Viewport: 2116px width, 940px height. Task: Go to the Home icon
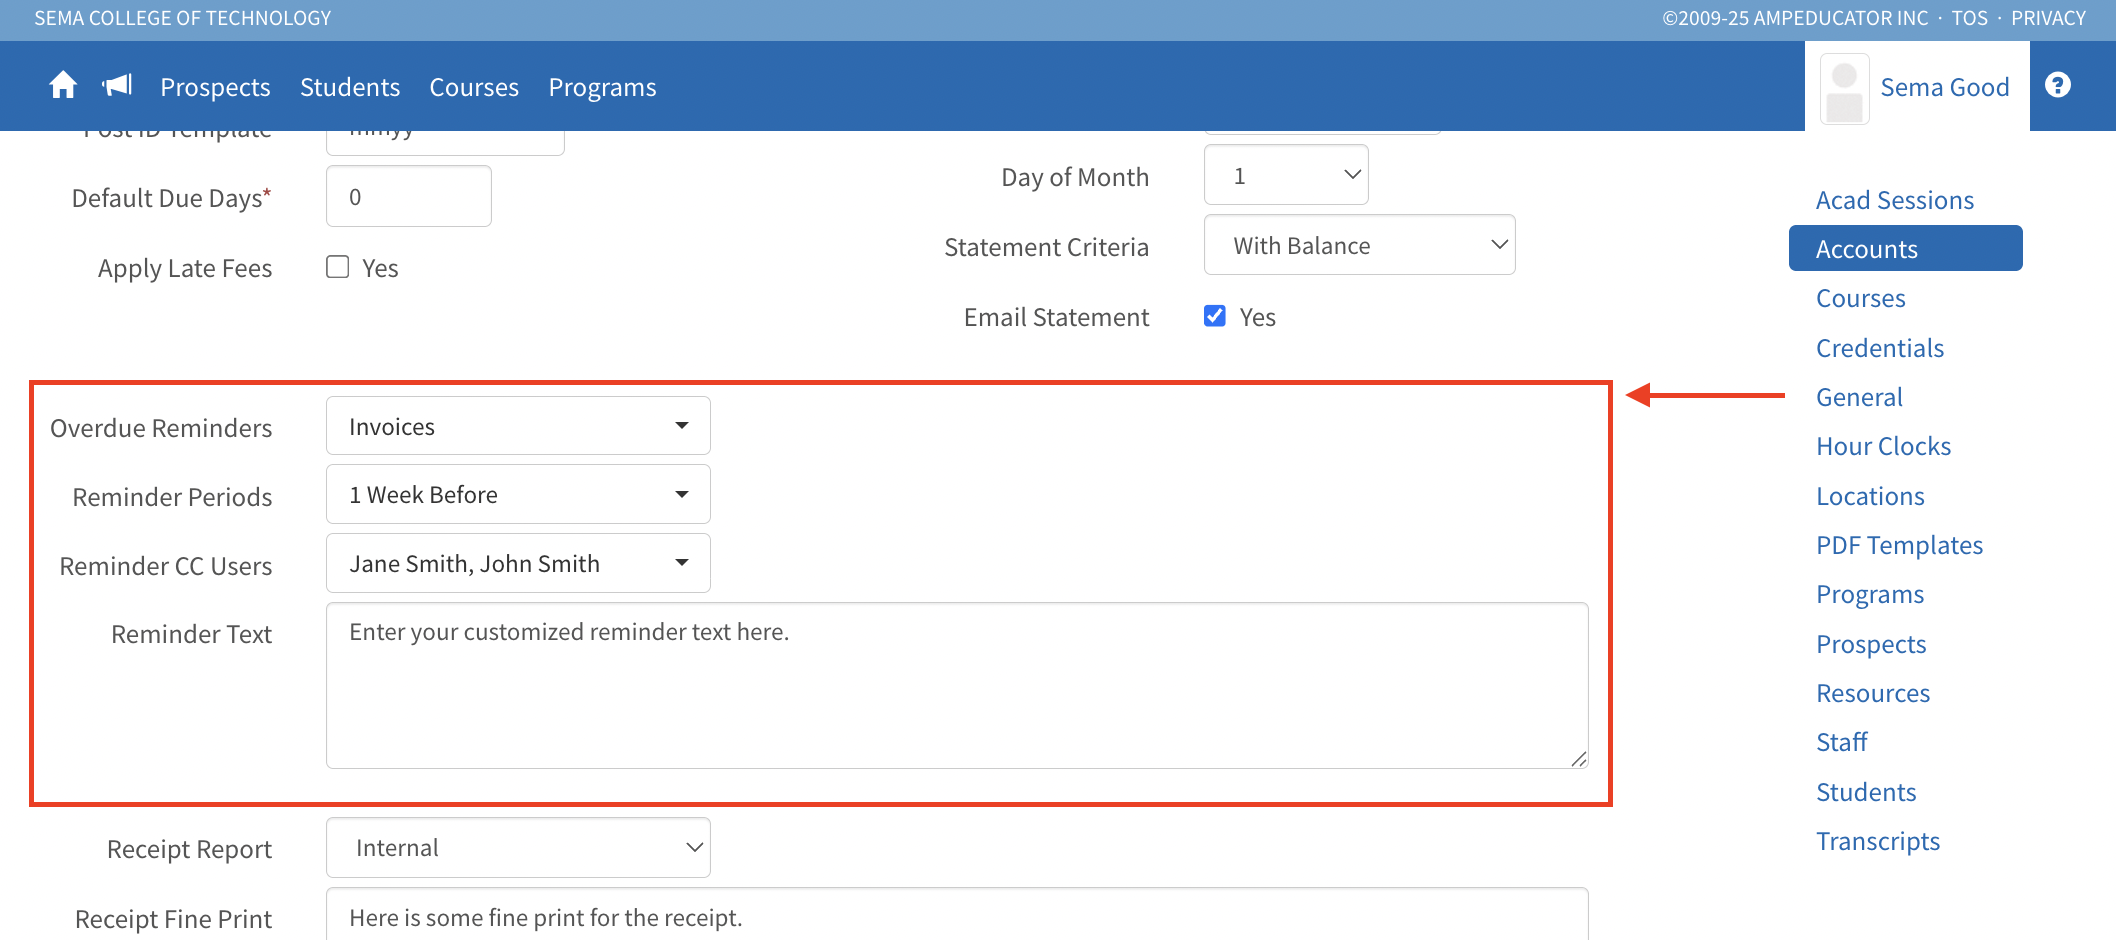point(63,86)
